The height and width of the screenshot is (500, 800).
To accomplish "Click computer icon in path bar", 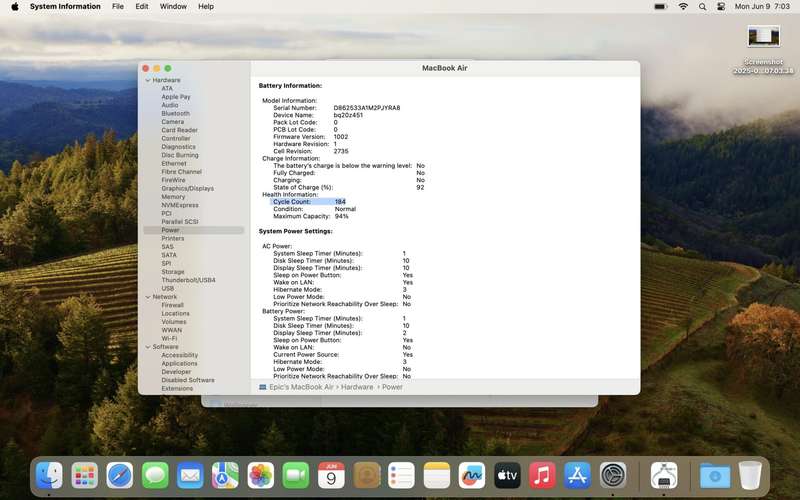I will click(263, 387).
